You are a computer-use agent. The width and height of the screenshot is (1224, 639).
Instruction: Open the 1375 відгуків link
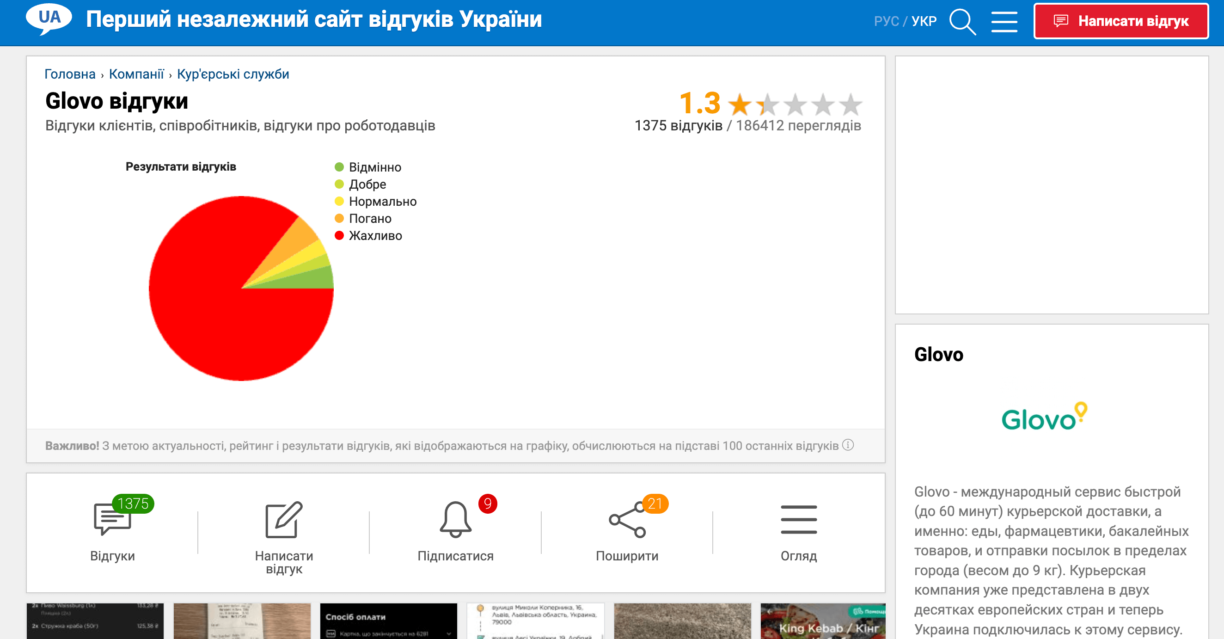(x=678, y=126)
